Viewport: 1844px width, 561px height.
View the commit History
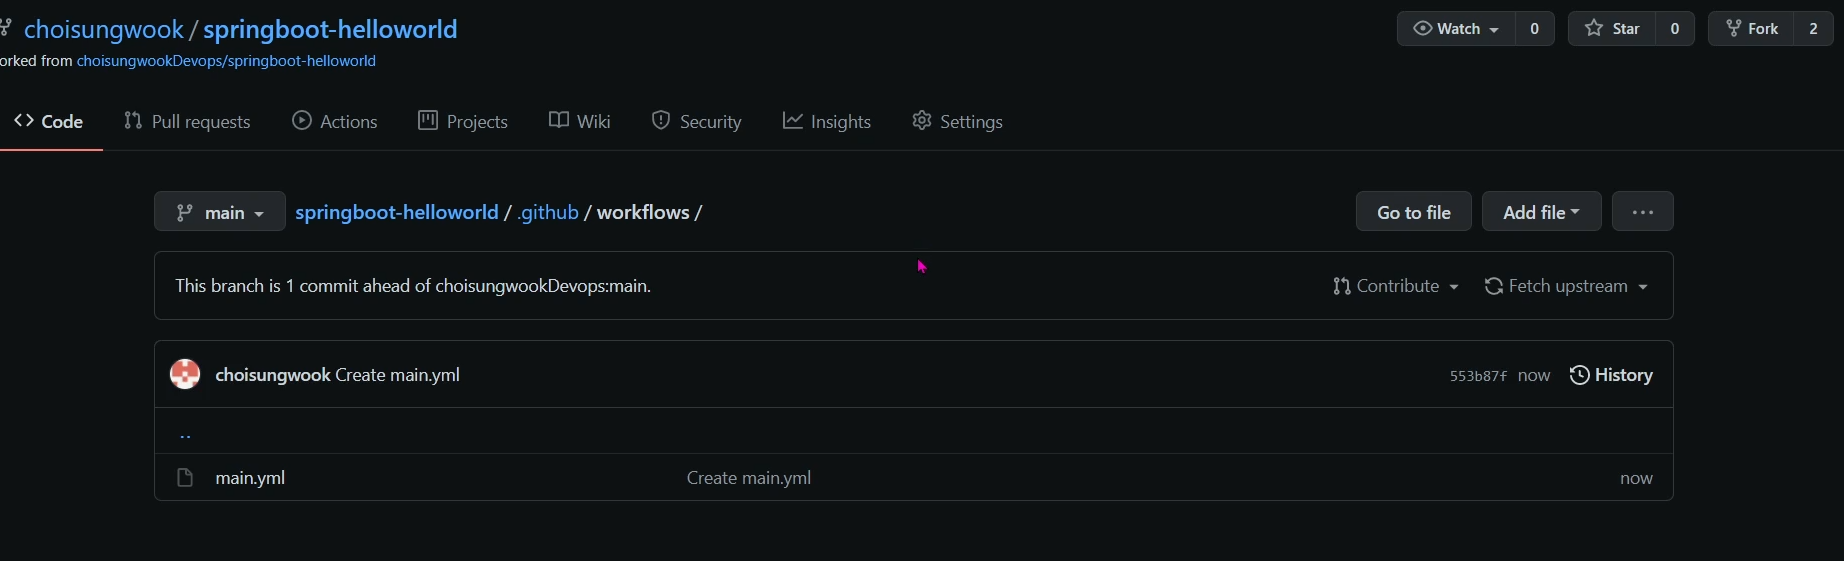pyautogui.click(x=1611, y=375)
